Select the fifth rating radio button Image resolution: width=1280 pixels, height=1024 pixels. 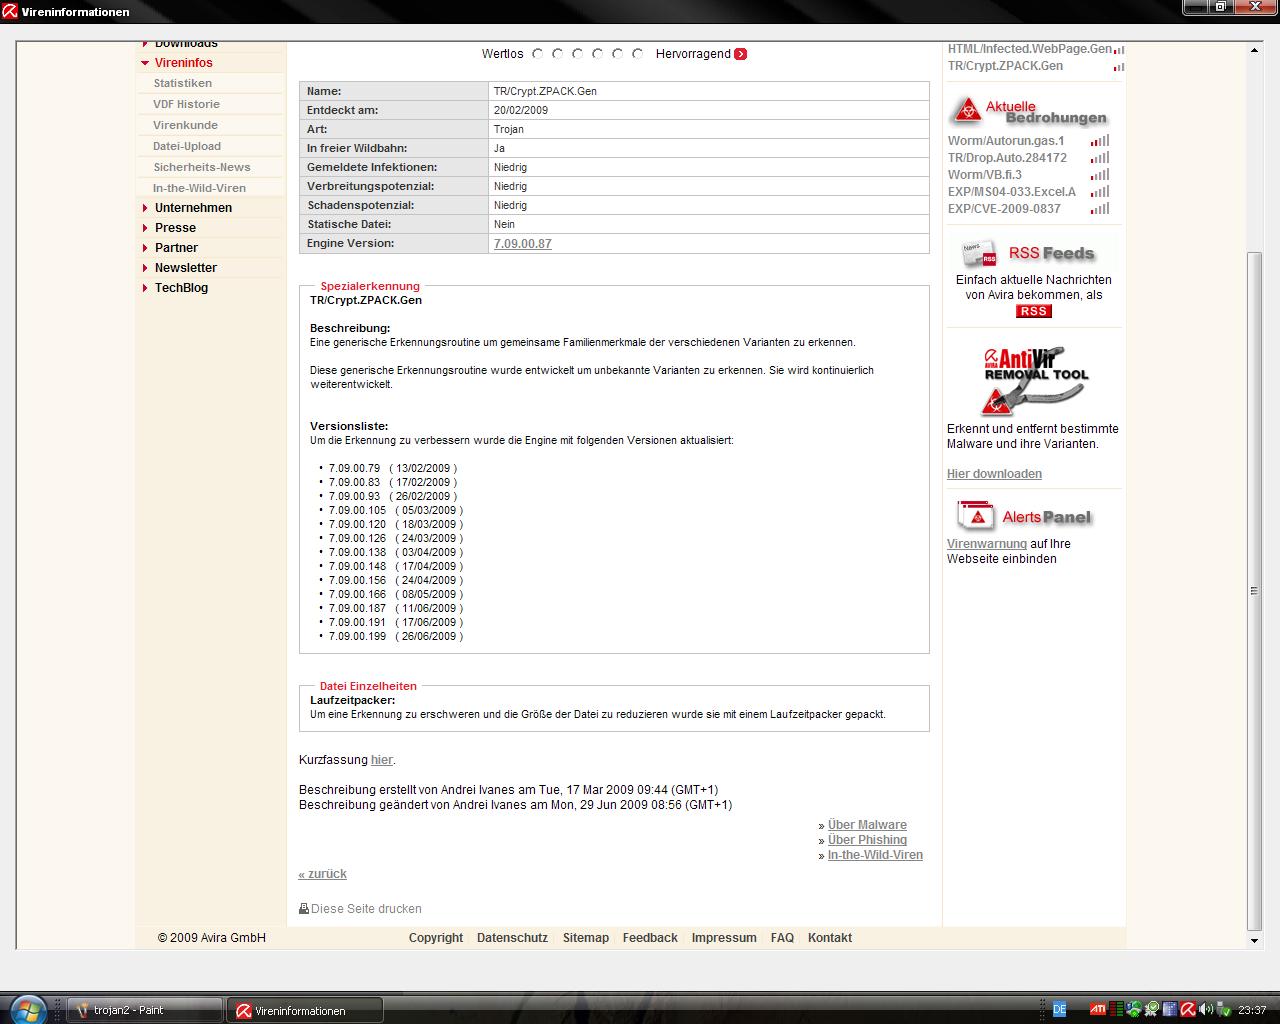[618, 54]
